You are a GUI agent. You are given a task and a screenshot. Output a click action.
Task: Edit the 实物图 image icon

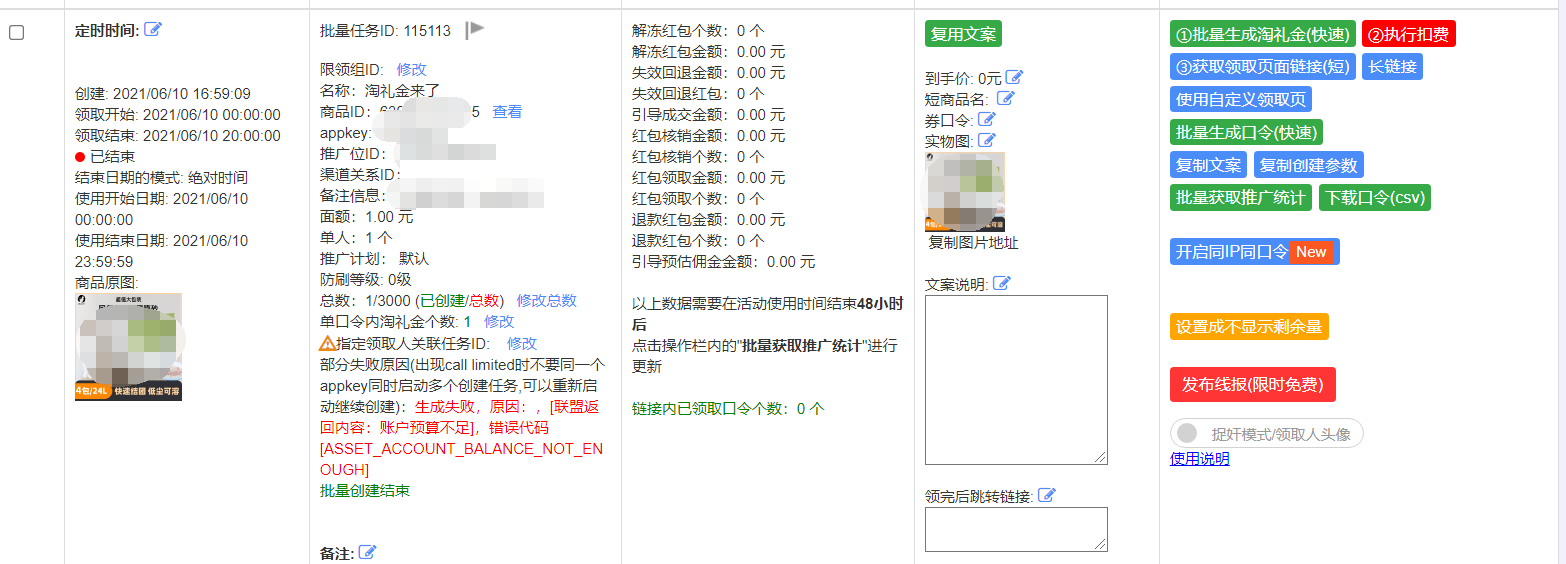(x=987, y=140)
